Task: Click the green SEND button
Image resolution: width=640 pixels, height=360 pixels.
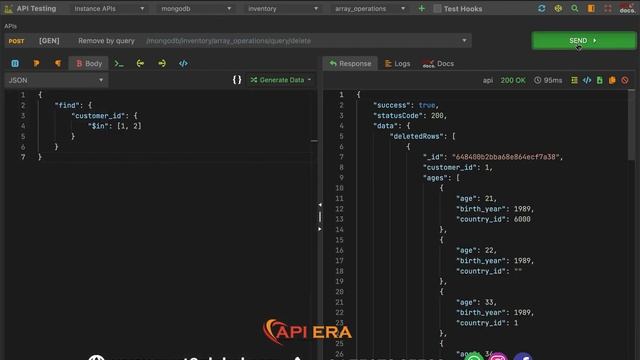Action: 583,40
